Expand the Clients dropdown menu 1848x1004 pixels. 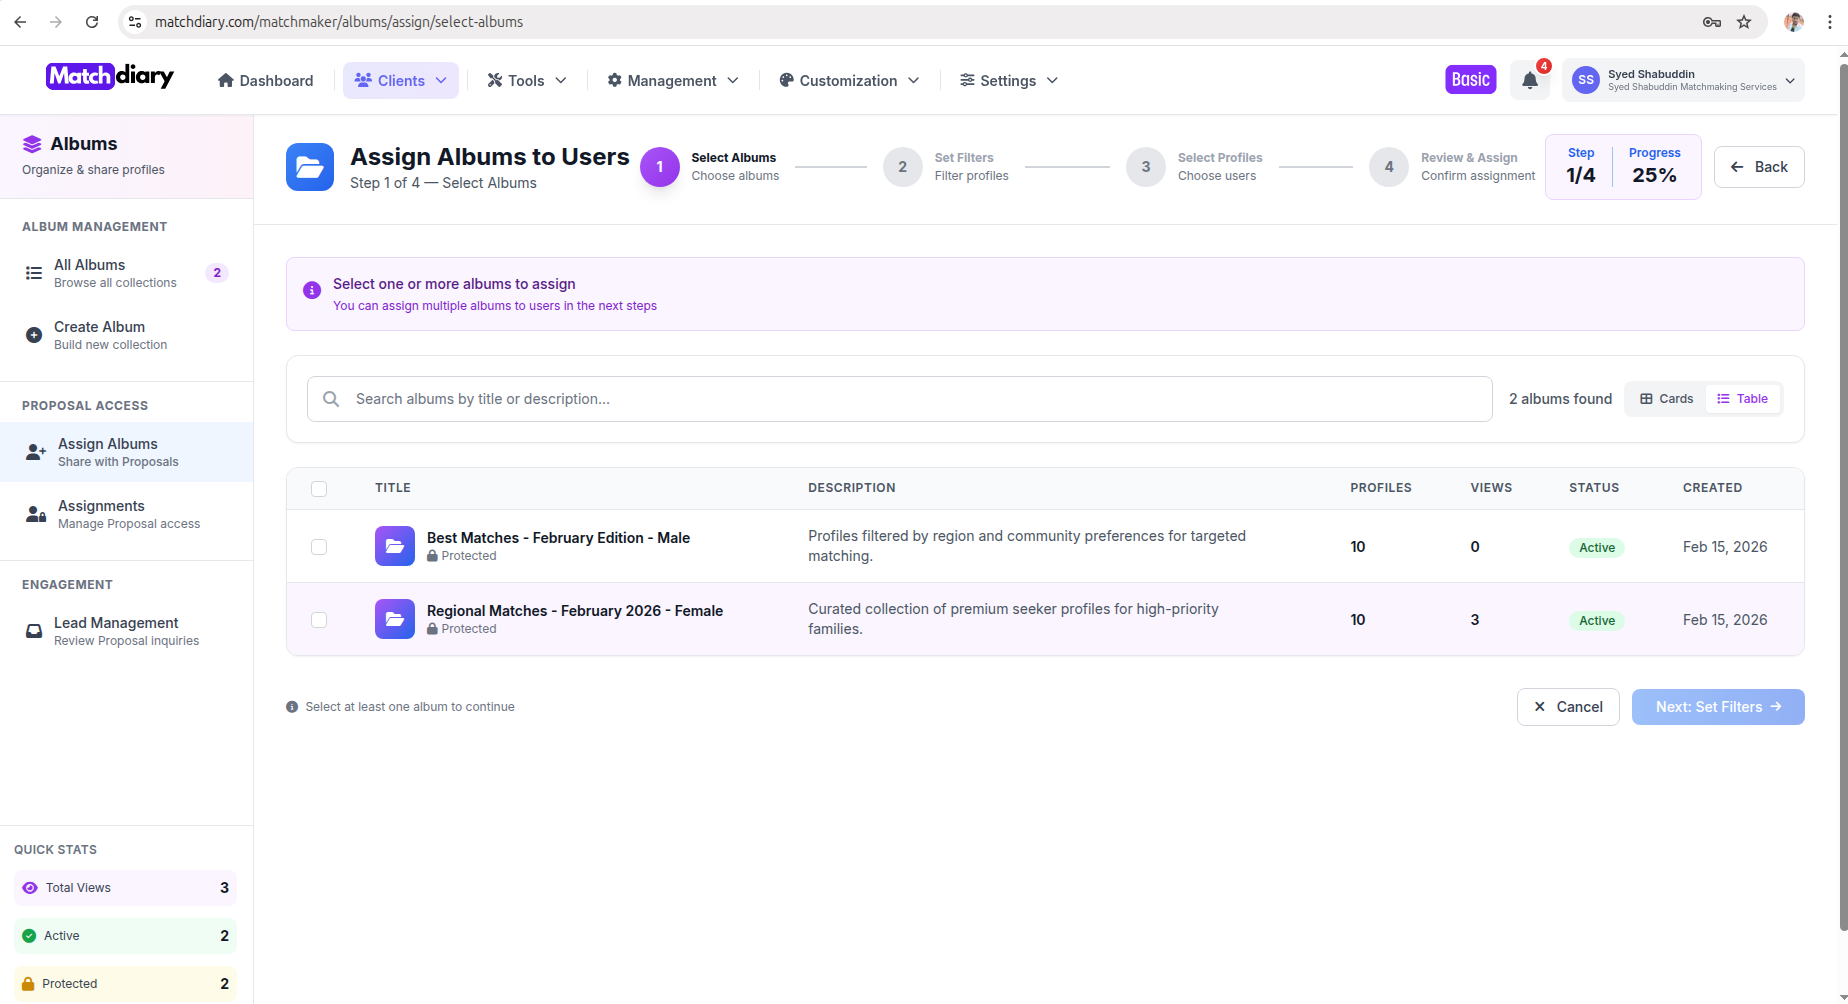point(400,81)
